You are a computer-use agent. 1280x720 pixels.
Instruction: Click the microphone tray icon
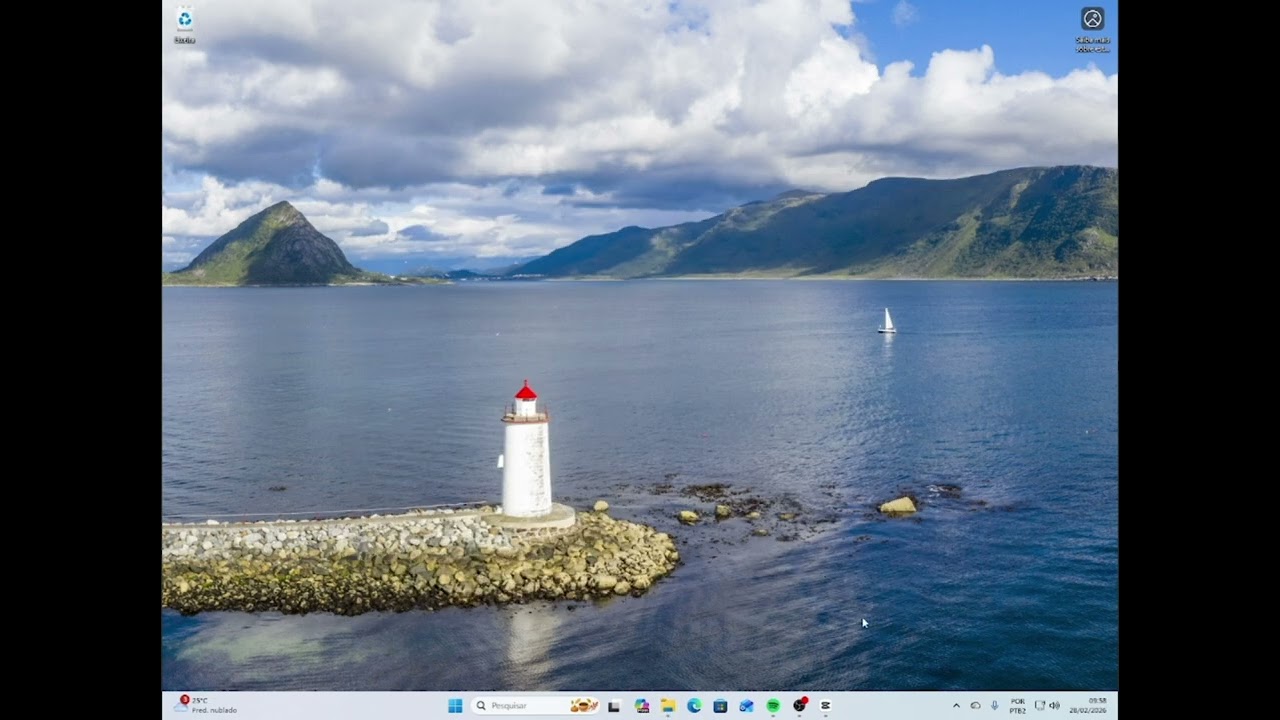tap(994, 705)
